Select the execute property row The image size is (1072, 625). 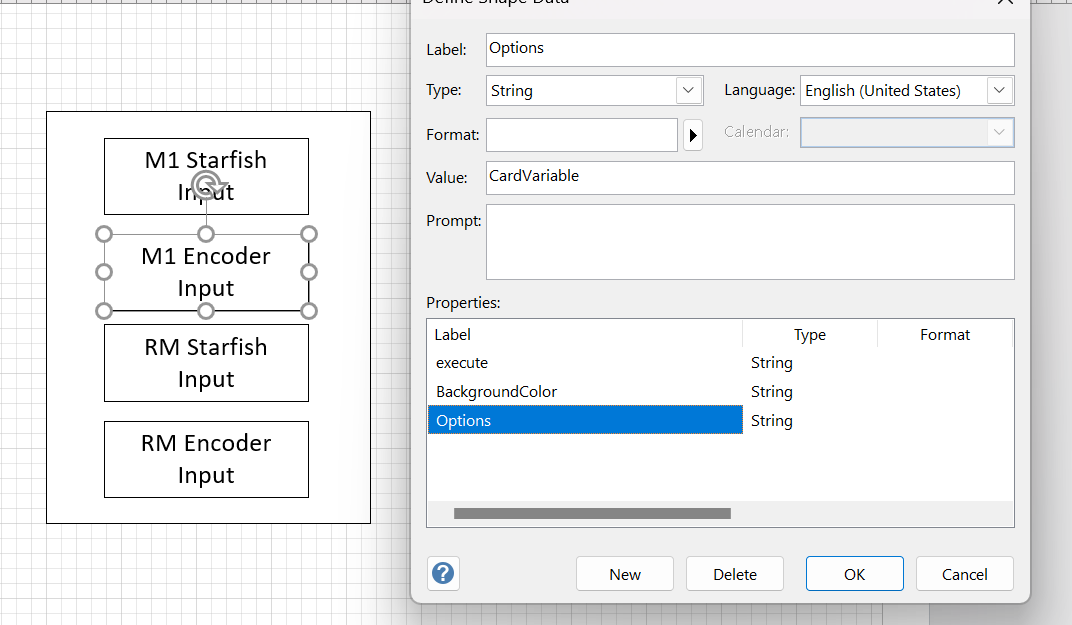[x=584, y=363]
